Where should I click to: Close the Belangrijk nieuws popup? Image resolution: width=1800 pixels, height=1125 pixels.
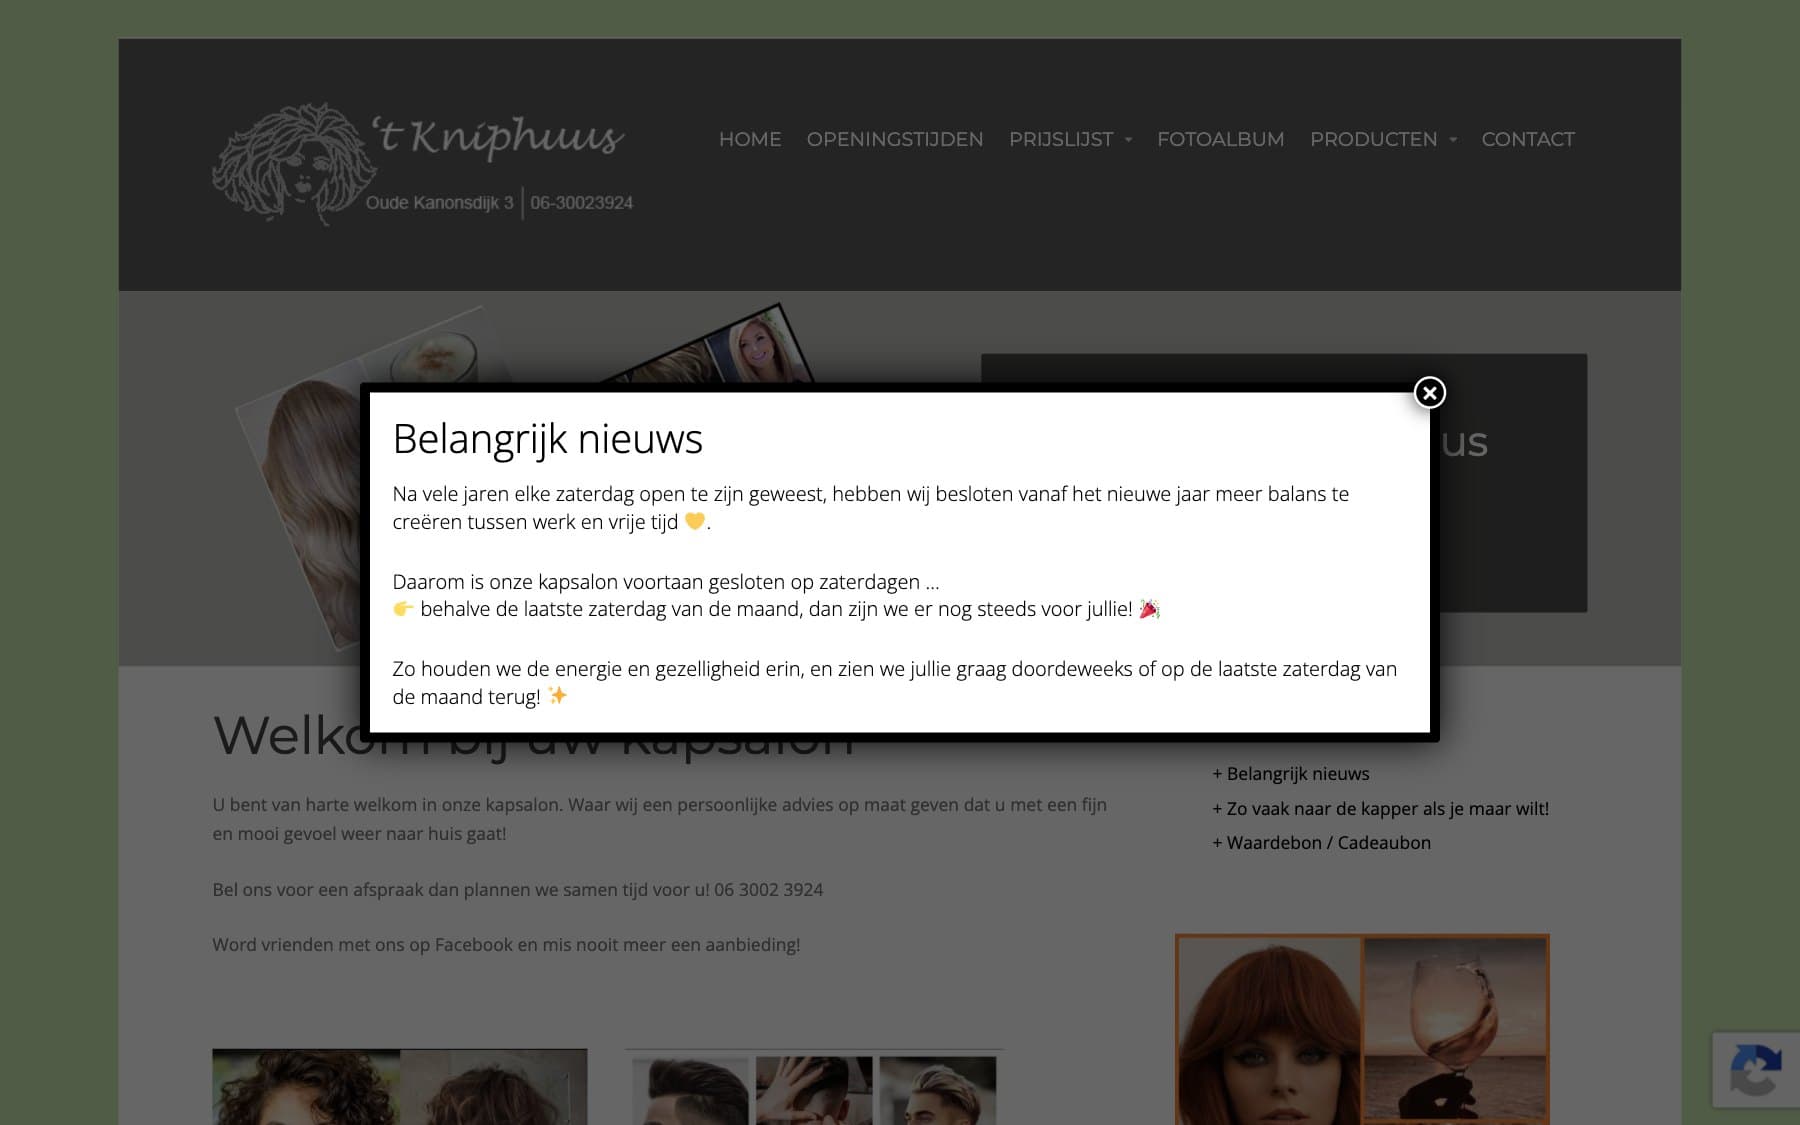pyautogui.click(x=1429, y=393)
